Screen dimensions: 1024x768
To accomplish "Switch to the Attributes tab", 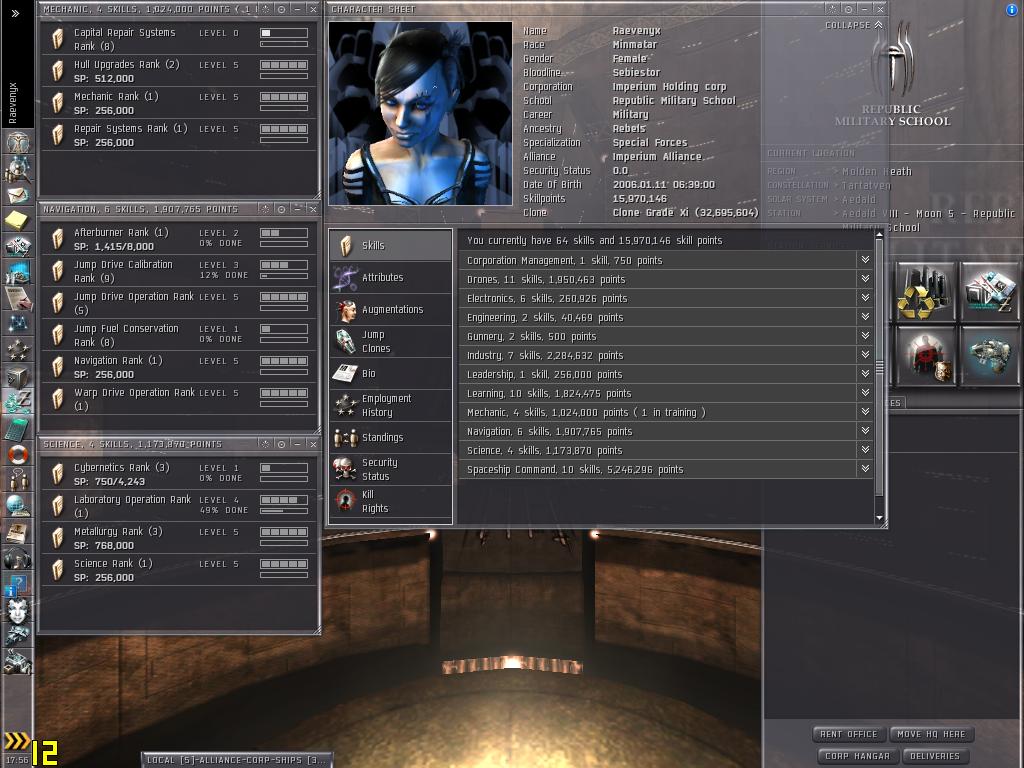I will (x=390, y=278).
